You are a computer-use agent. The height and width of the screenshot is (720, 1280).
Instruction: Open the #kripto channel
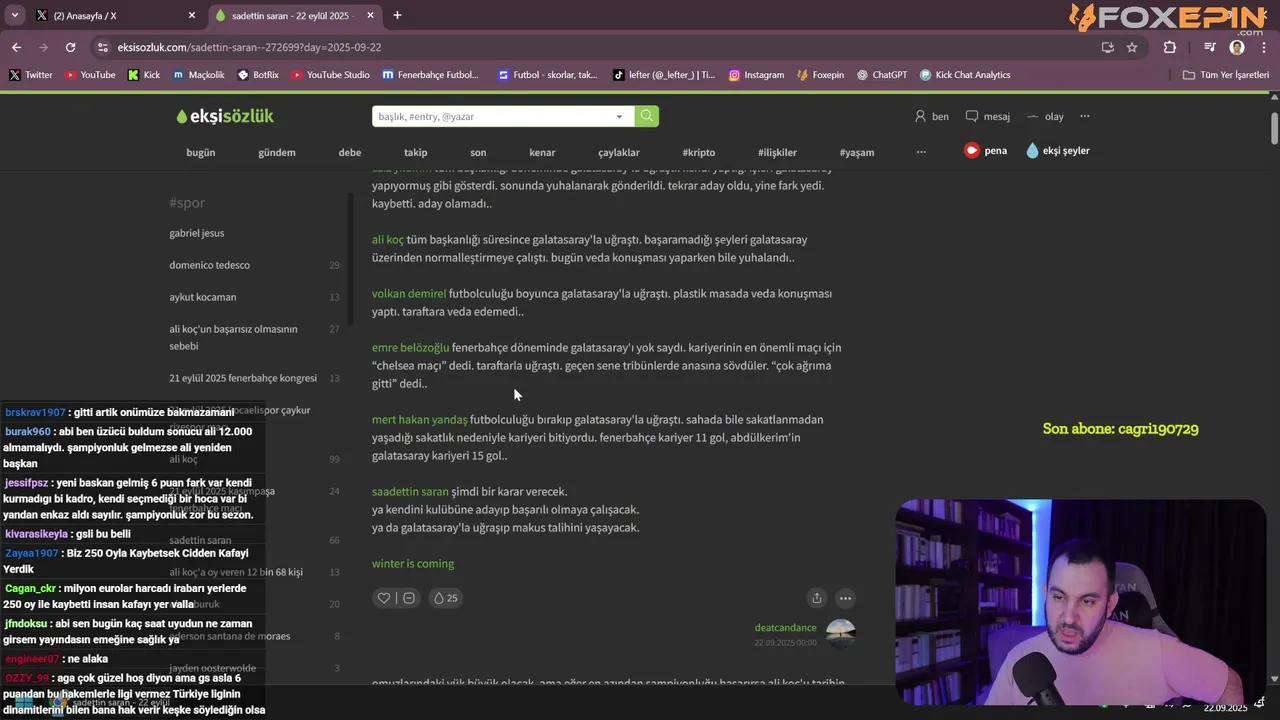click(x=699, y=152)
